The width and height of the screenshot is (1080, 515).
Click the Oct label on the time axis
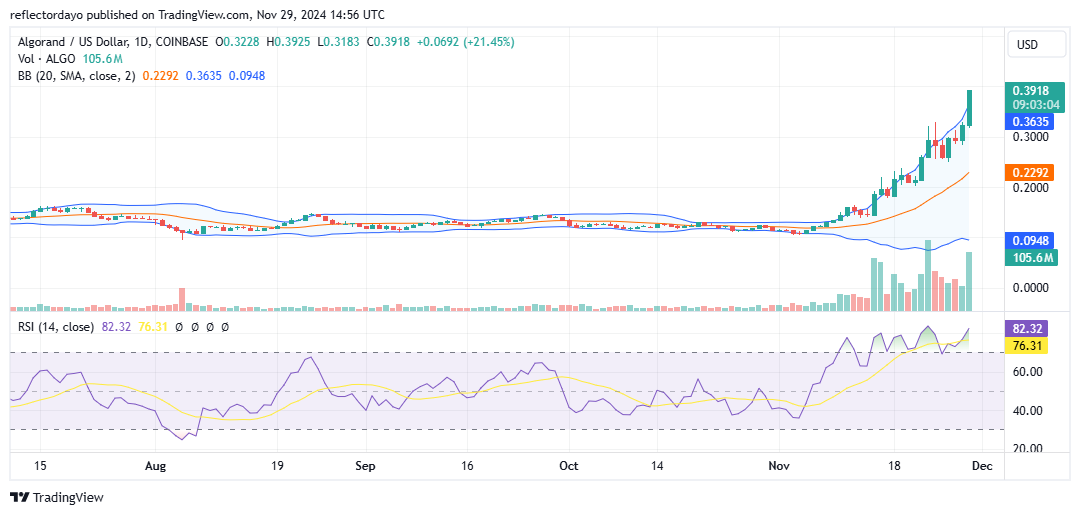(x=569, y=465)
